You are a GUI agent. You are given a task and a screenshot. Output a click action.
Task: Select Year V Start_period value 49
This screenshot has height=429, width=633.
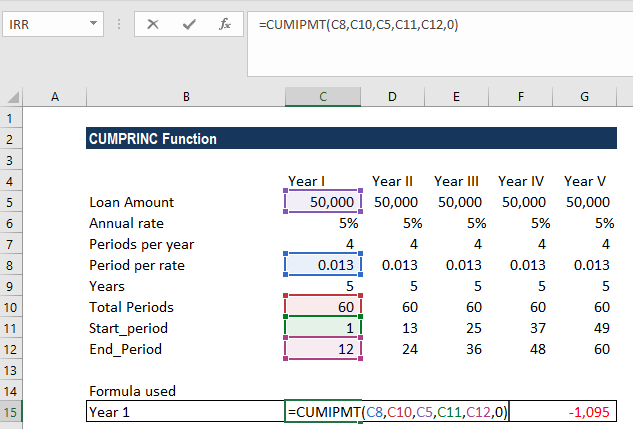[602, 328]
